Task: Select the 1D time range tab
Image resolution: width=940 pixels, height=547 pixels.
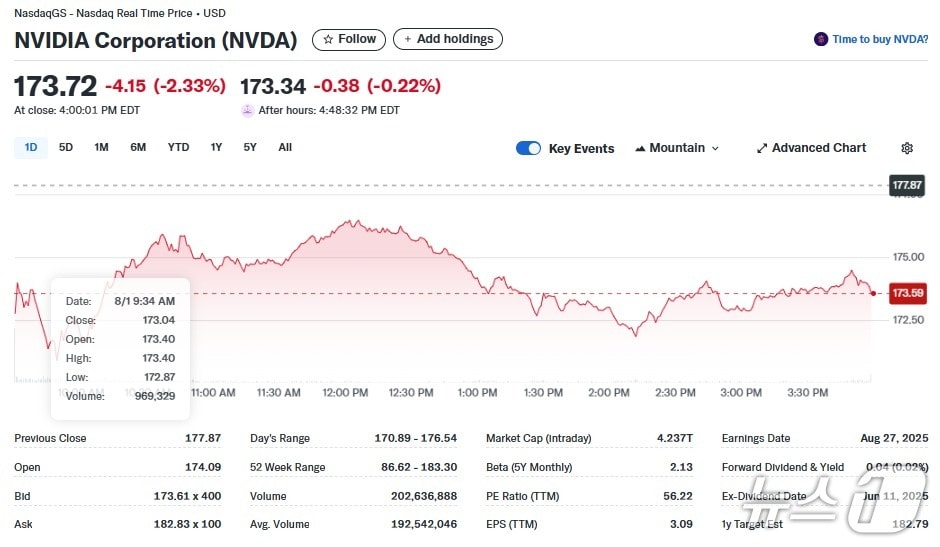Action: pyautogui.click(x=31, y=147)
